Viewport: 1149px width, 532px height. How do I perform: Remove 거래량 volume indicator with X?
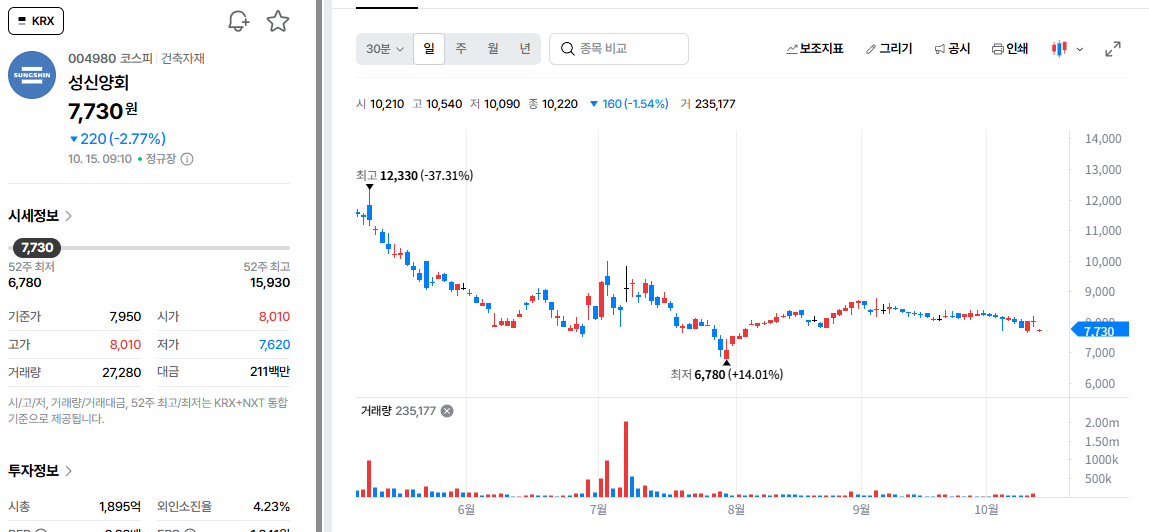click(x=447, y=411)
